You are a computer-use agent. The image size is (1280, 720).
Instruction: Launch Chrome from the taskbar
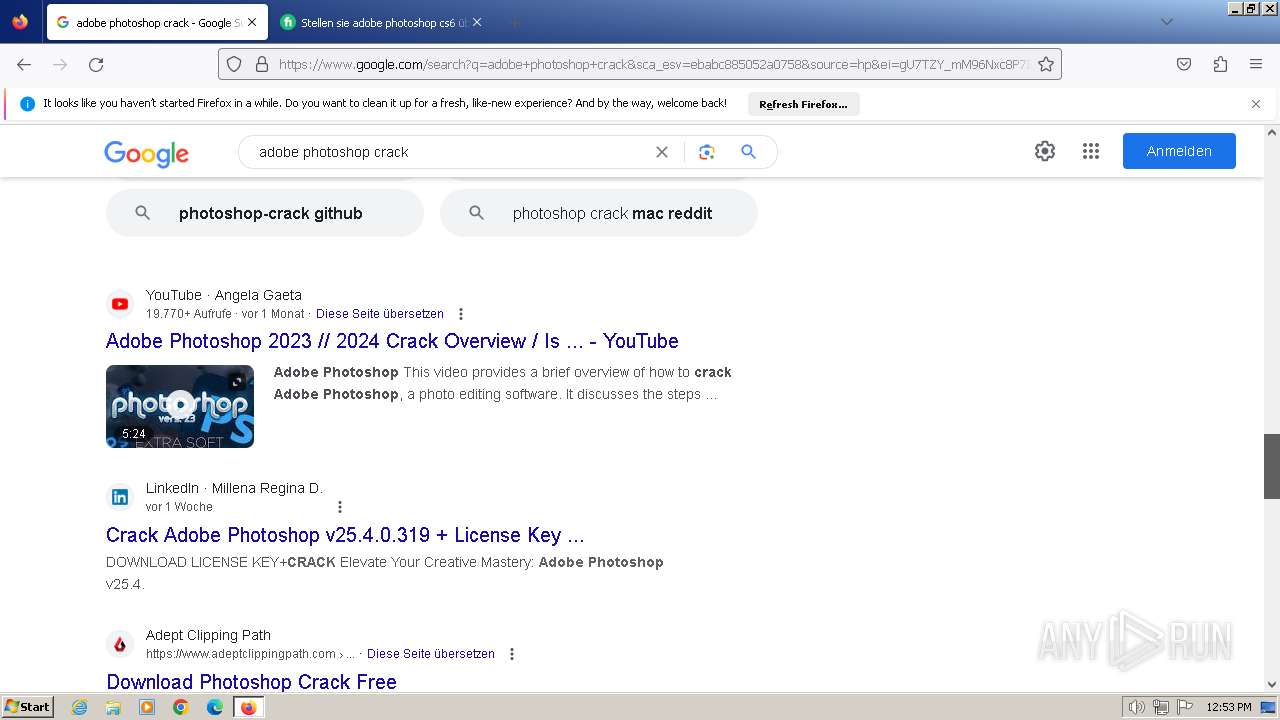pyautogui.click(x=181, y=707)
